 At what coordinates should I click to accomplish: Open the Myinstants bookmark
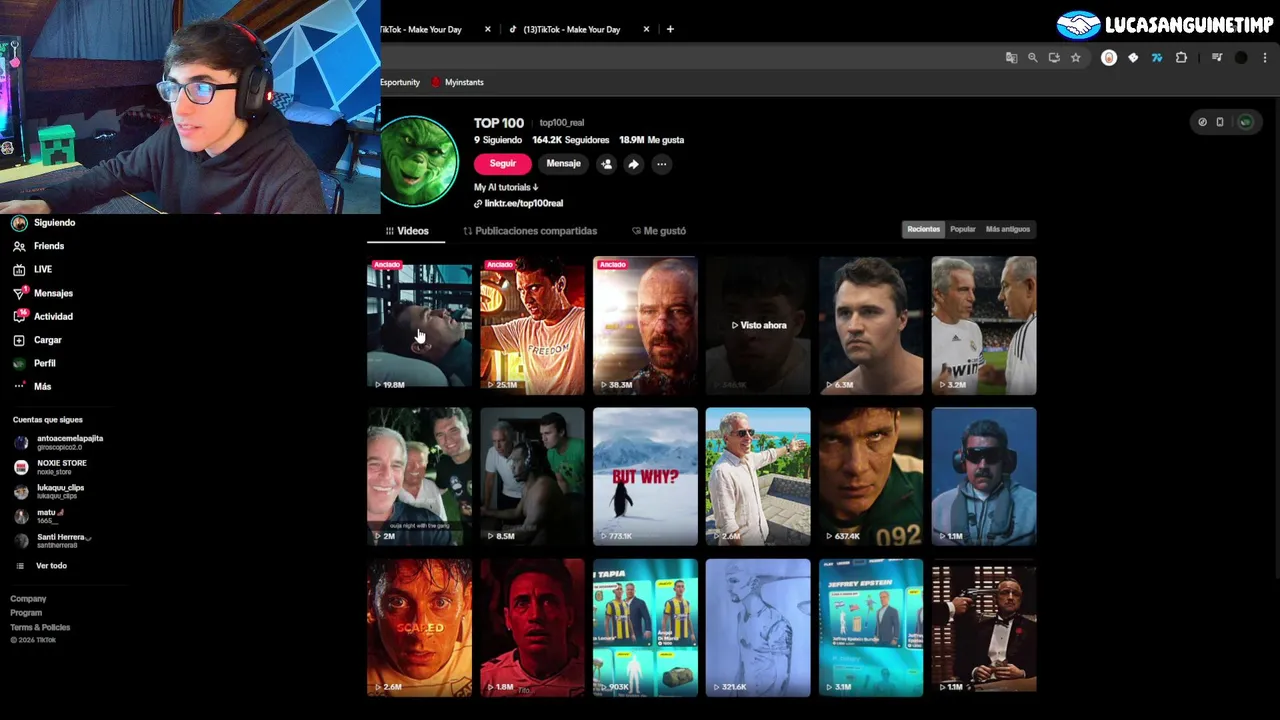point(457,82)
